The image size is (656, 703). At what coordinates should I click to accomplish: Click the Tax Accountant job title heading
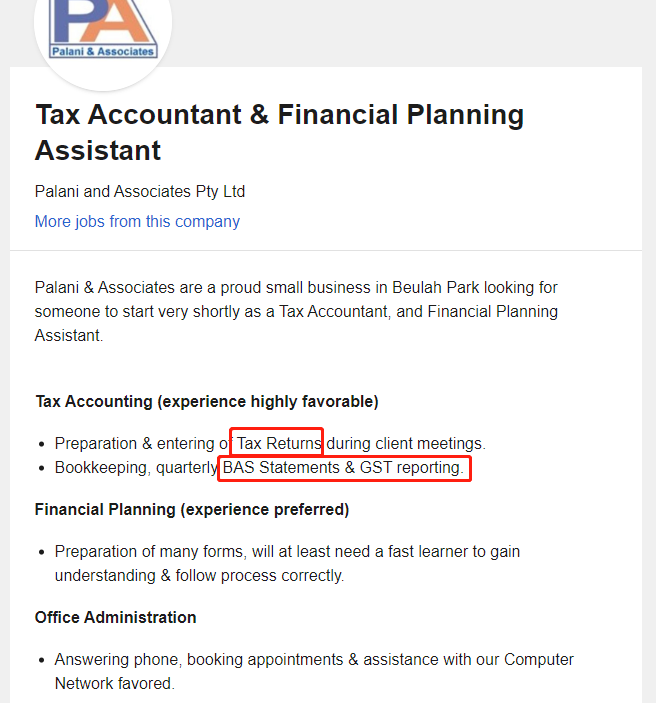pos(279,132)
